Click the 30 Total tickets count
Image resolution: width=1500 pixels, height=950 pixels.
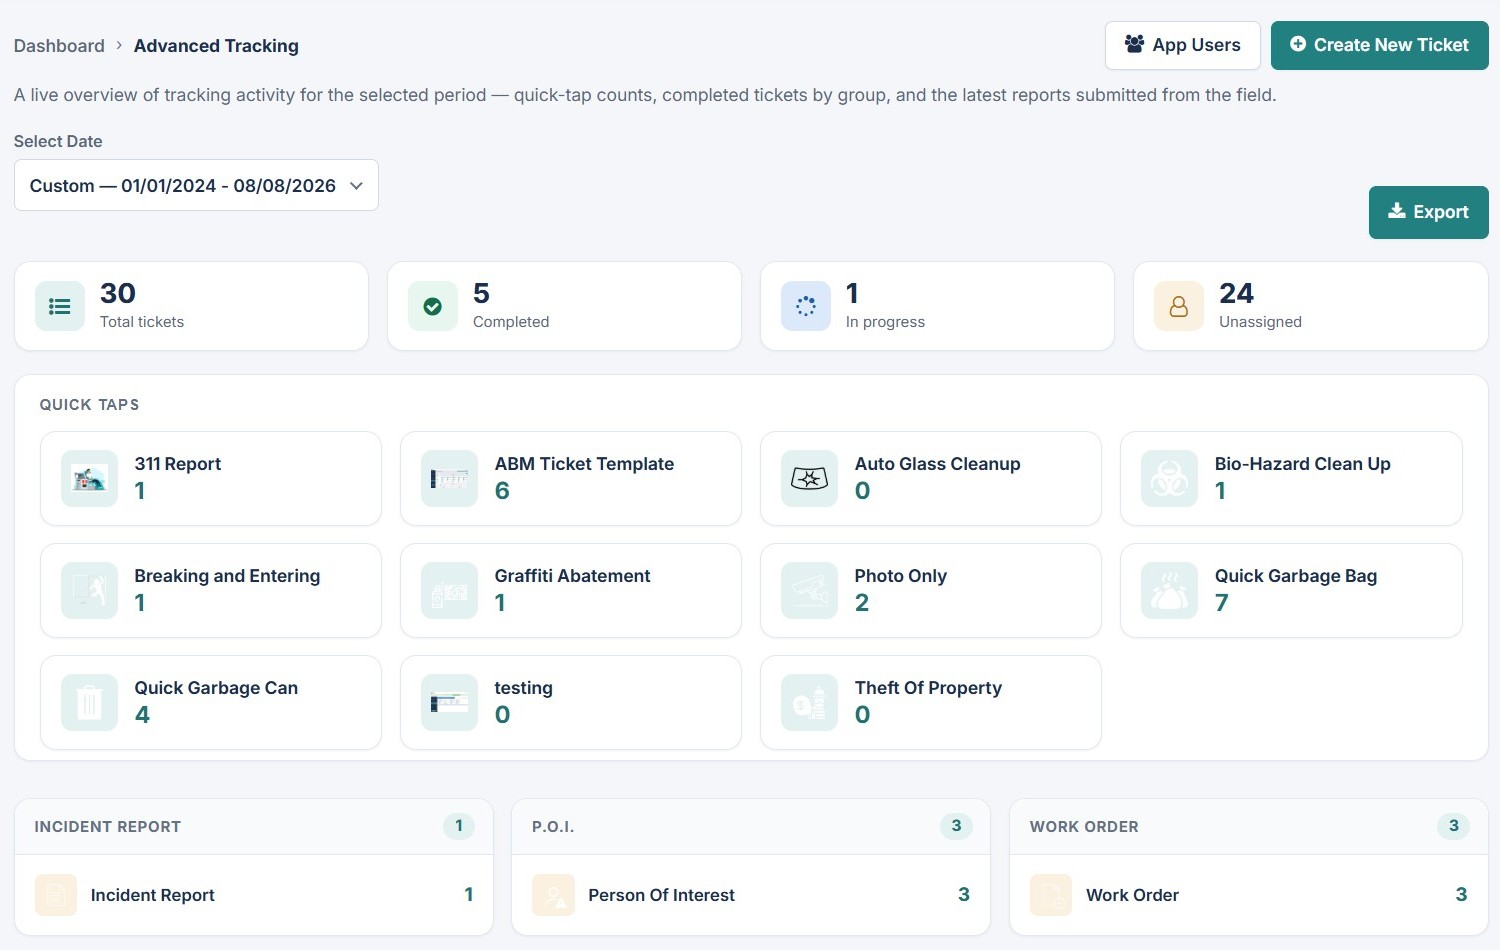[x=118, y=293]
